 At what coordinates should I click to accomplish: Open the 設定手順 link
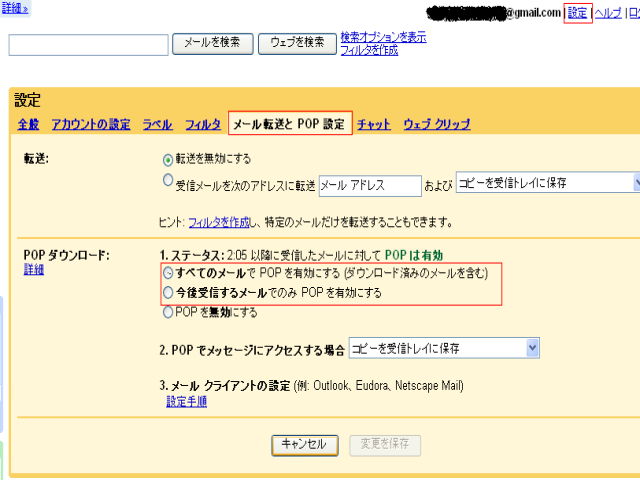point(187,401)
